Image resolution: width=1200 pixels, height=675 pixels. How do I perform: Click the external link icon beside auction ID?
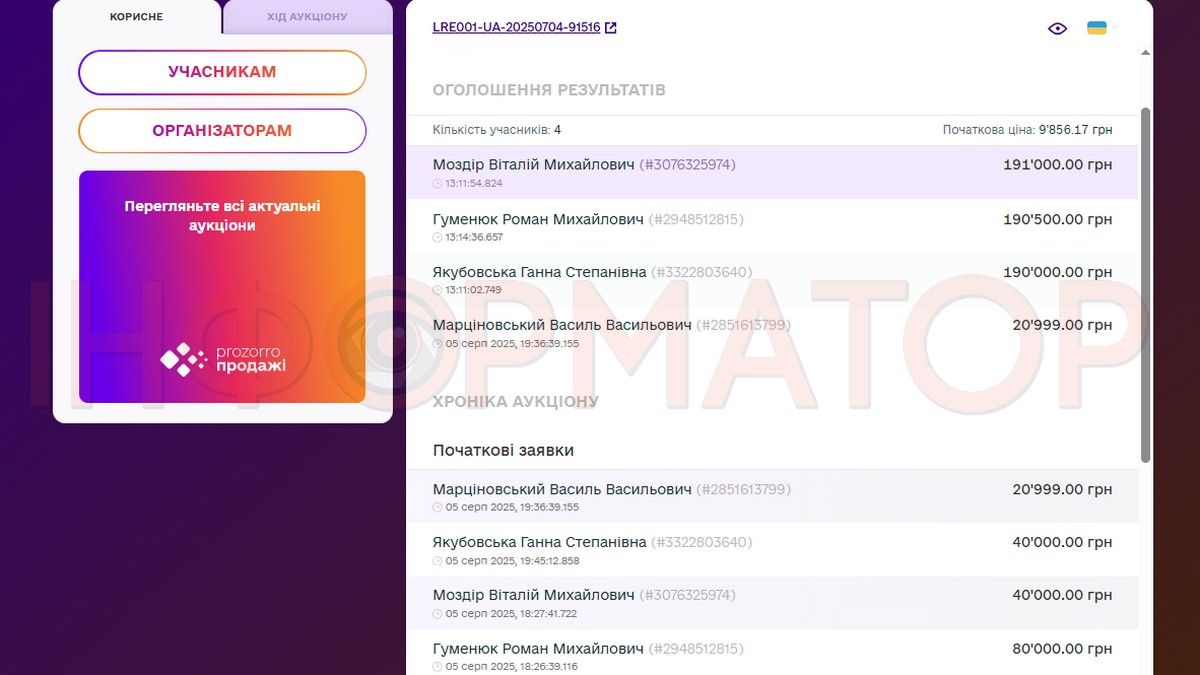pos(611,28)
